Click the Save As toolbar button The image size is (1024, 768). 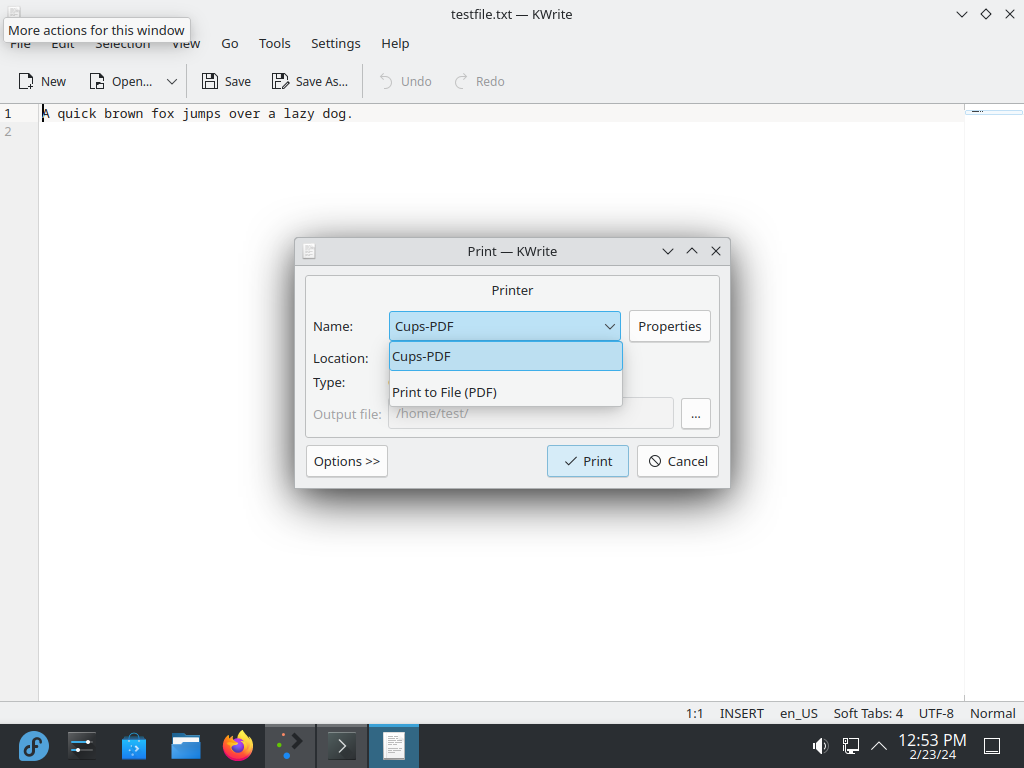pos(310,82)
